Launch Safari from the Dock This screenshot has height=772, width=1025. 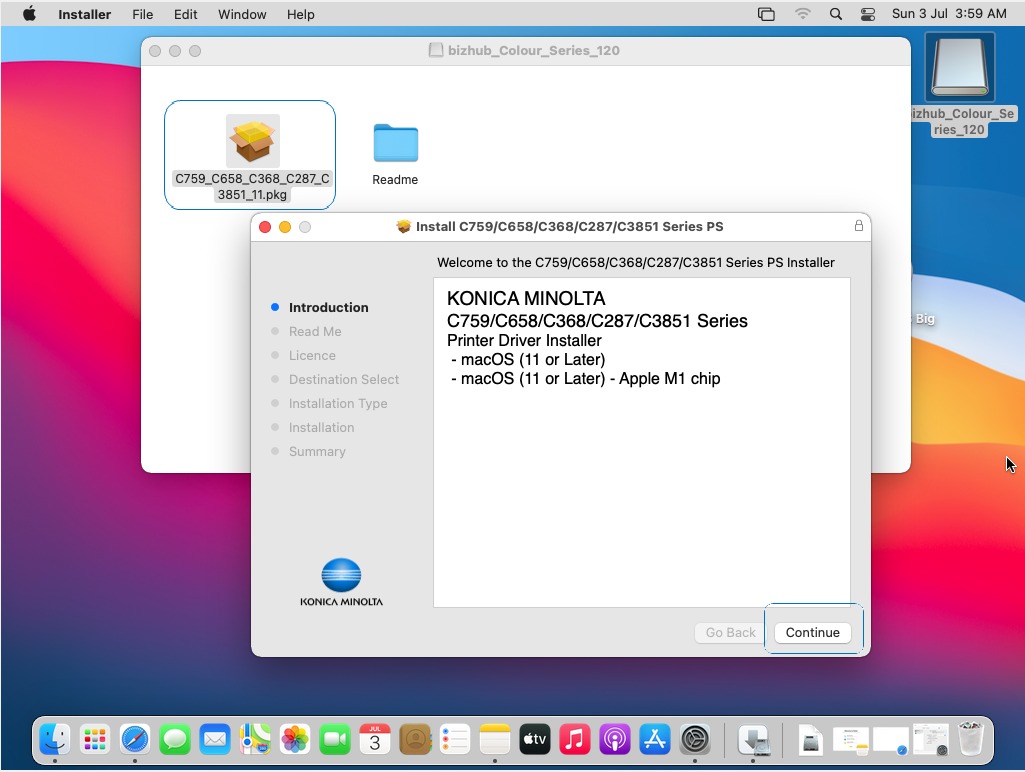(135, 740)
